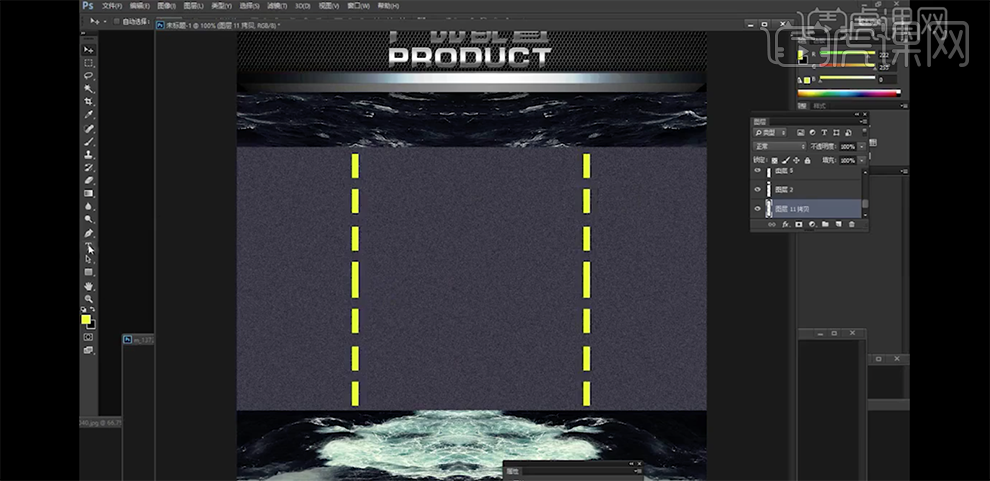The width and height of the screenshot is (990, 481).
Task: Open the fill slider dropdown arrow
Action: [x=861, y=160]
